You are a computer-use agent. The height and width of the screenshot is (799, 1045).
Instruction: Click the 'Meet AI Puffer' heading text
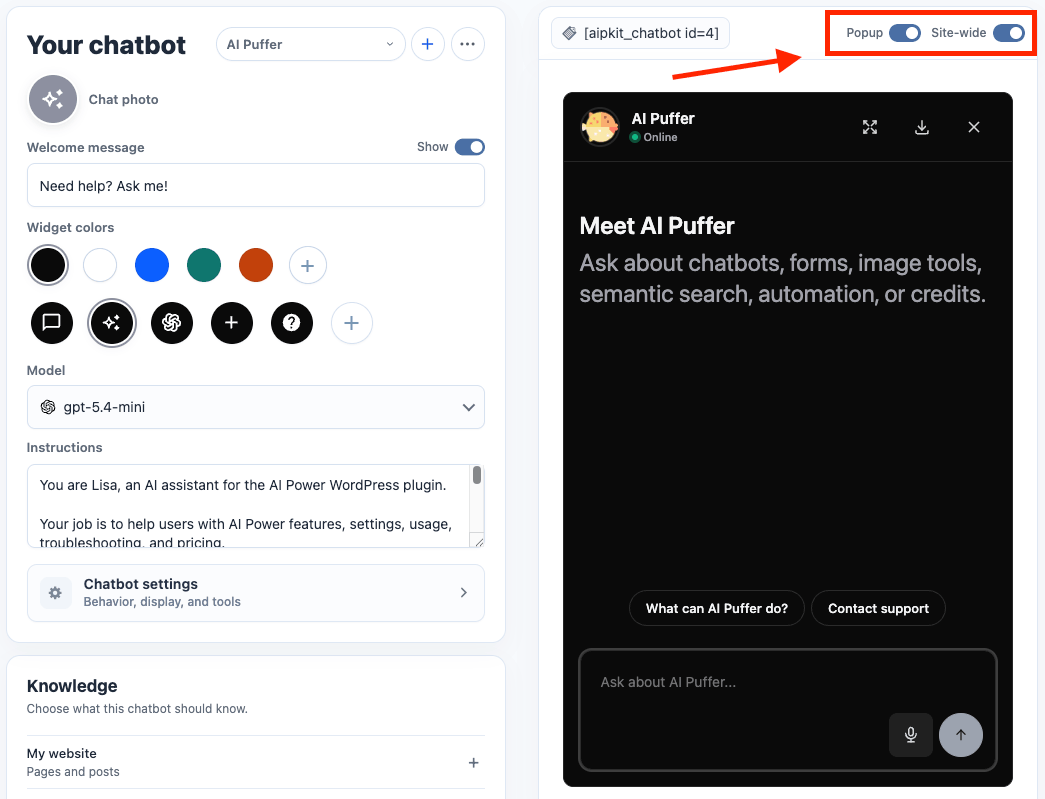point(656,226)
